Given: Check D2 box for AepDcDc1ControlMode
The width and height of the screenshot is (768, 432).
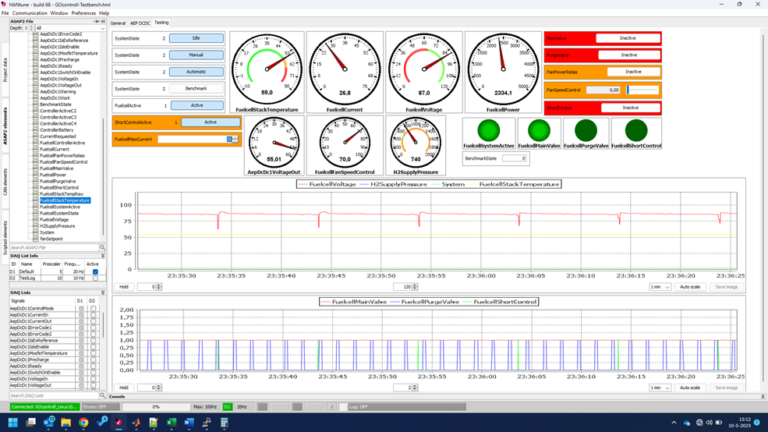Looking at the screenshot, I should point(93,309).
